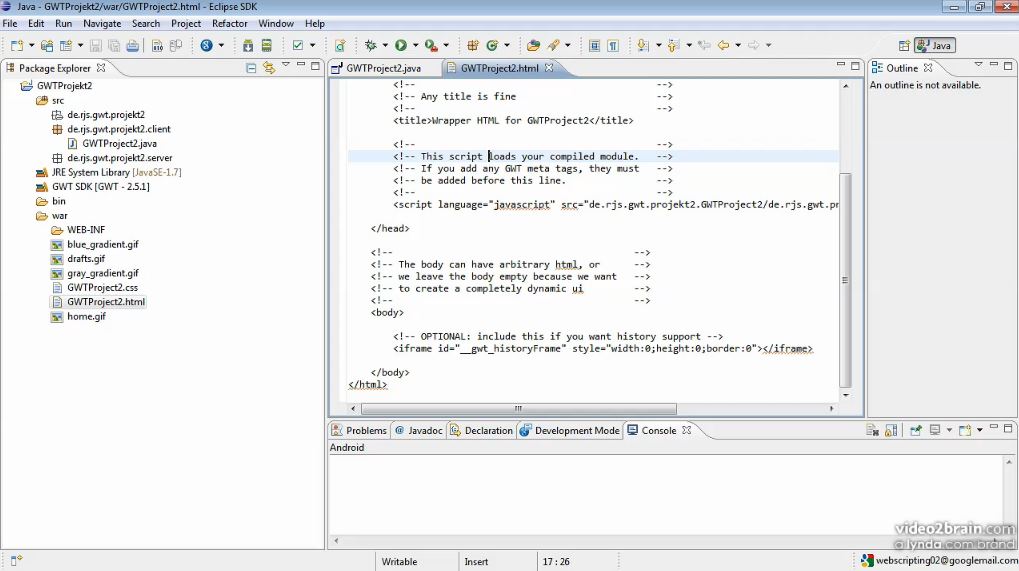Click Open Console icon

click(x=965, y=430)
